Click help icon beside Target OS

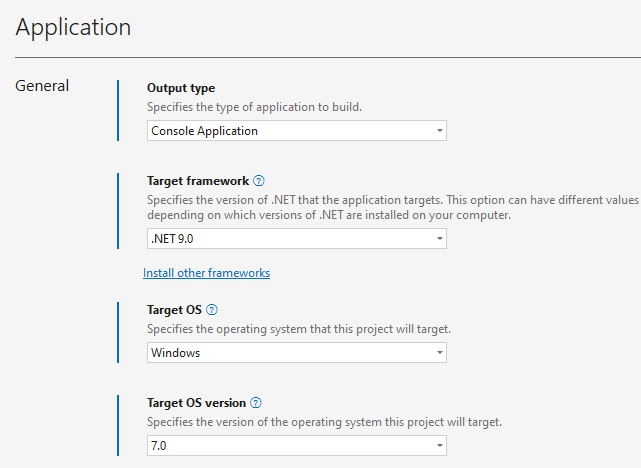(x=211, y=310)
